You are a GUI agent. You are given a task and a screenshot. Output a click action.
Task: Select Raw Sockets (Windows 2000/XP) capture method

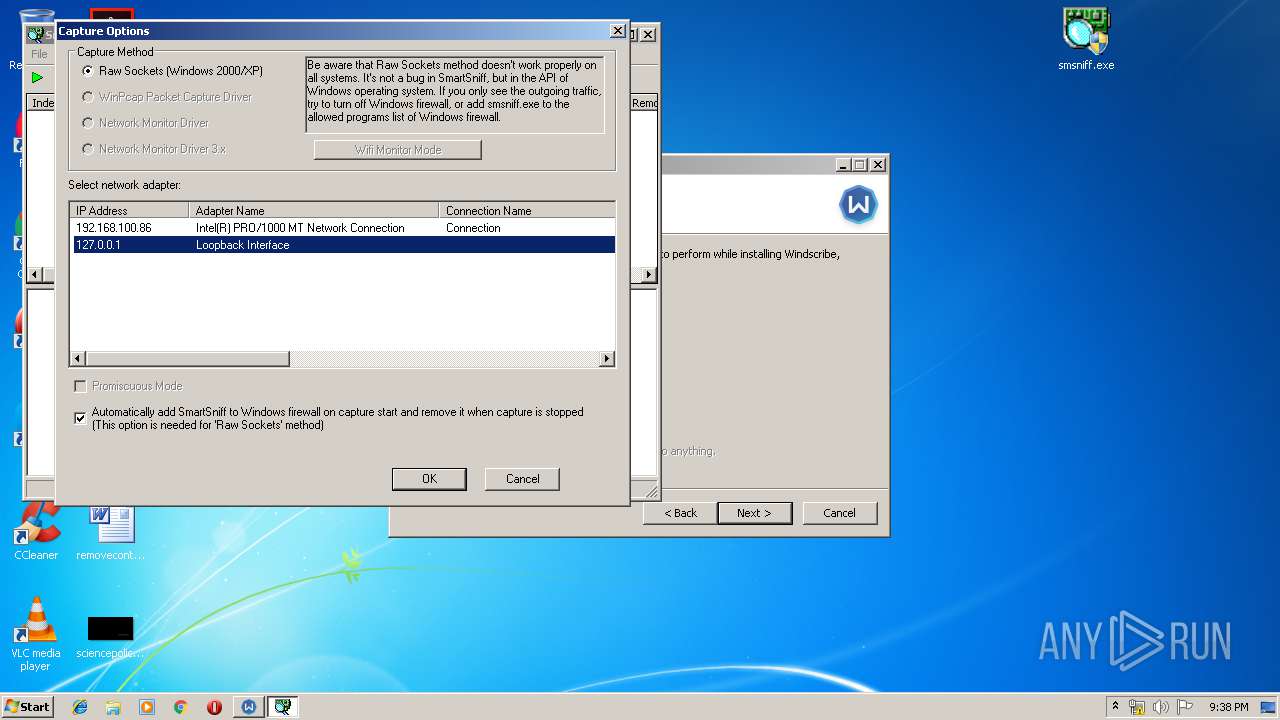[x=172, y=71]
